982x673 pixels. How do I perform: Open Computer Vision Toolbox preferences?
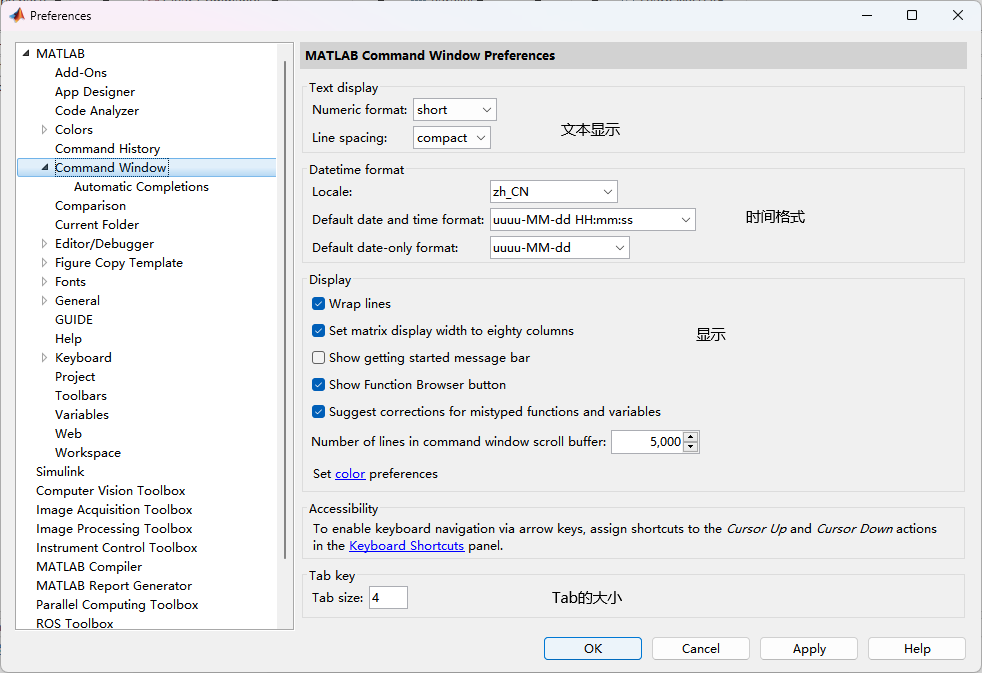tap(111, 491)
